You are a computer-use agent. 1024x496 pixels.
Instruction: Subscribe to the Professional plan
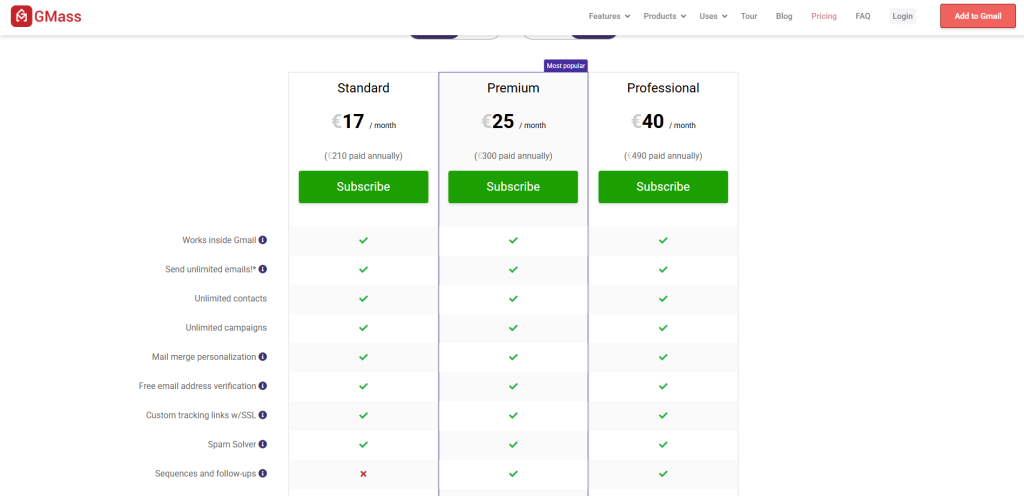click(x=663, y=187)
